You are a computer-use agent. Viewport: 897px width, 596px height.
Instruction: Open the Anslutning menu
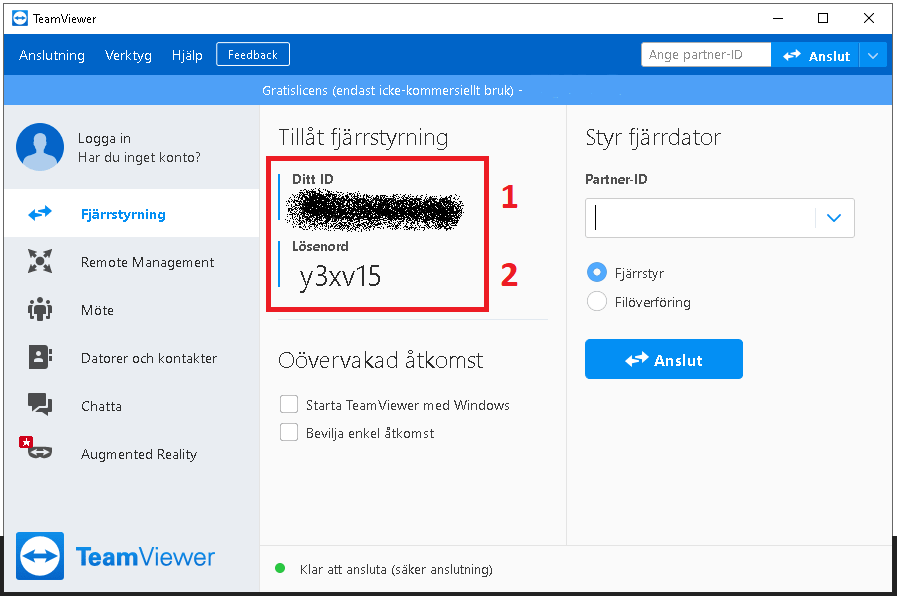51,55
